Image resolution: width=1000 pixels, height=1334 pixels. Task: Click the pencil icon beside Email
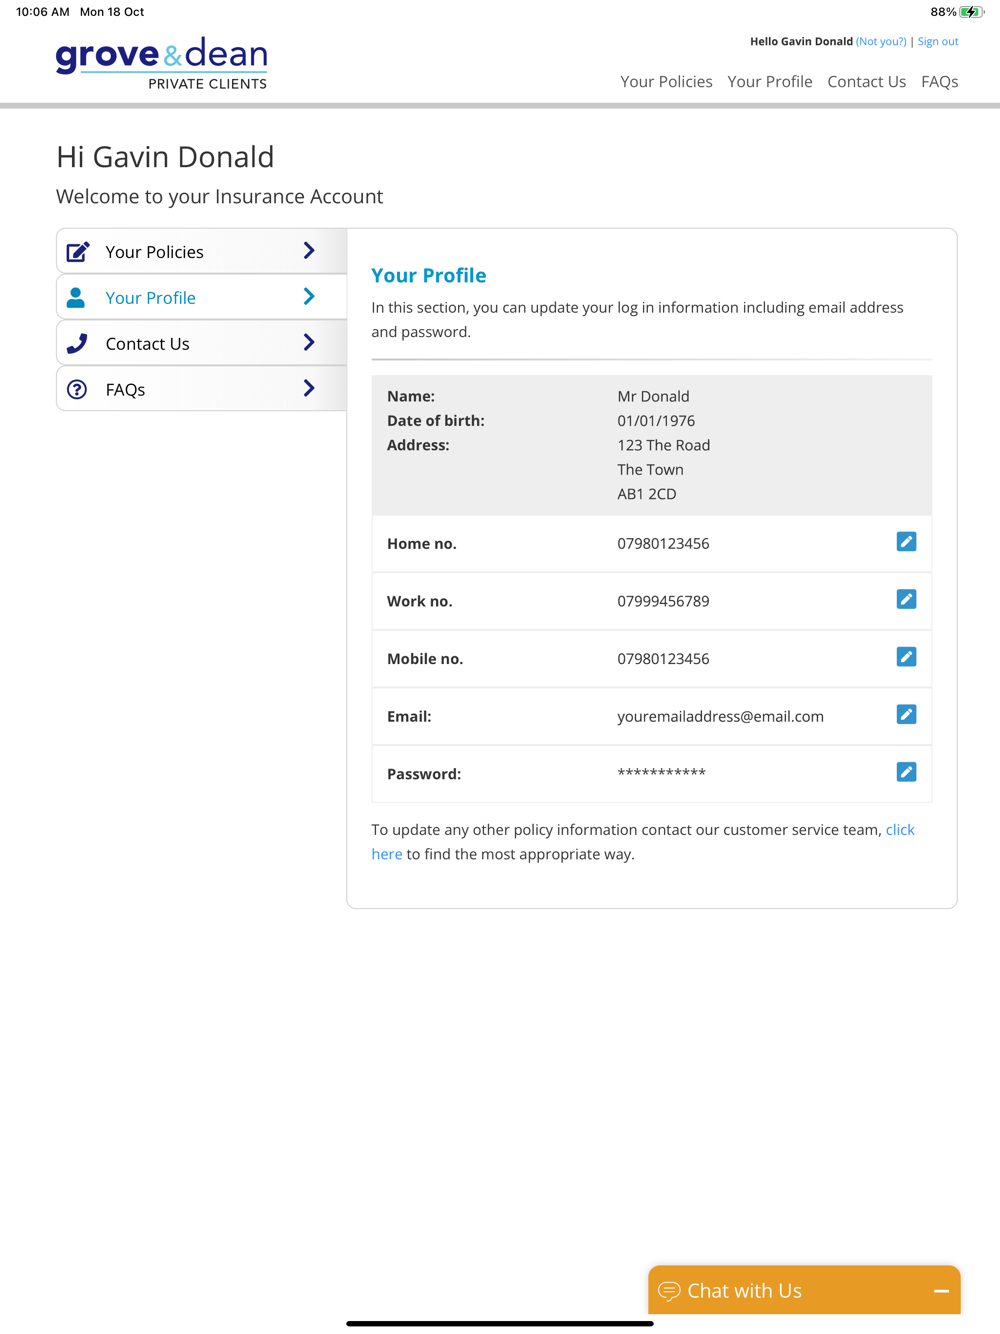[906, 715]
